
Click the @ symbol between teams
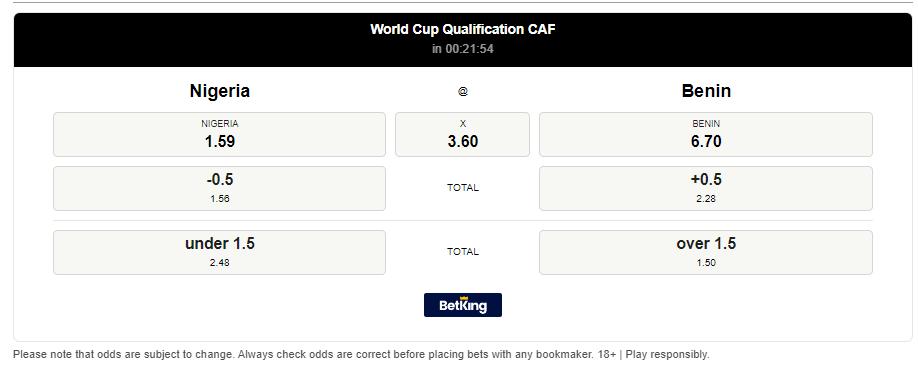pyautogui.click(x=463, y=91)
